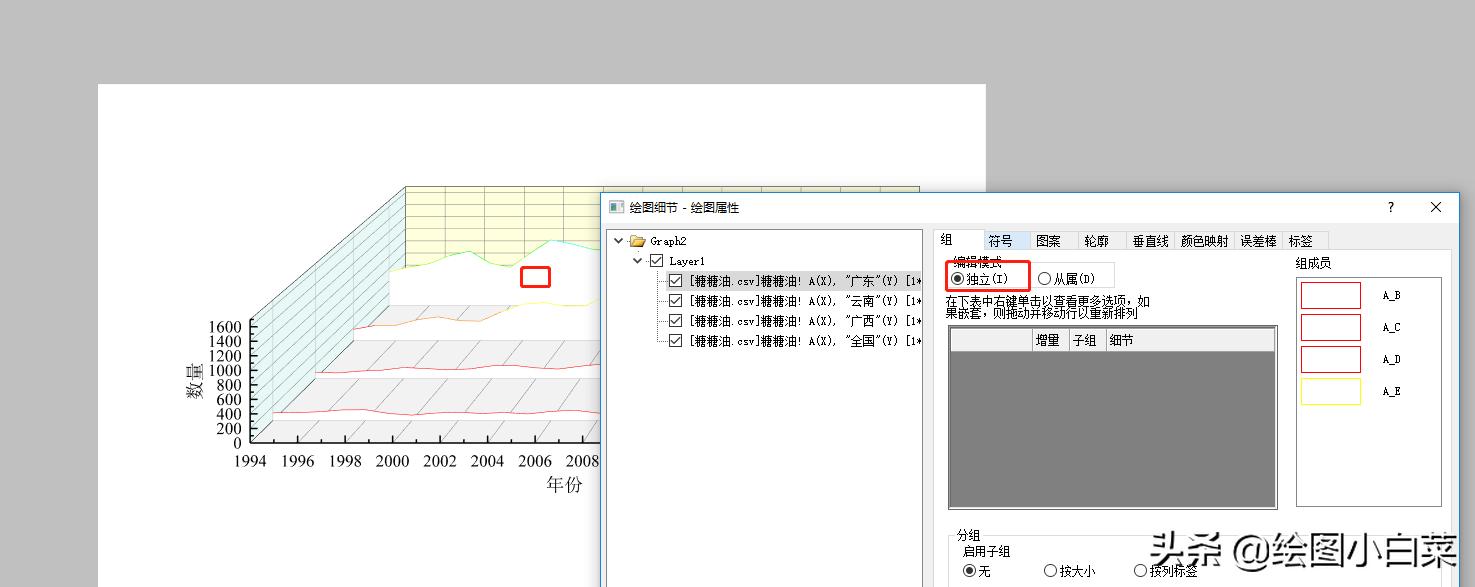1475x587 pixels.
Task: Switch to the 颜色映射 tab
Action: (x=1205, y=241)
